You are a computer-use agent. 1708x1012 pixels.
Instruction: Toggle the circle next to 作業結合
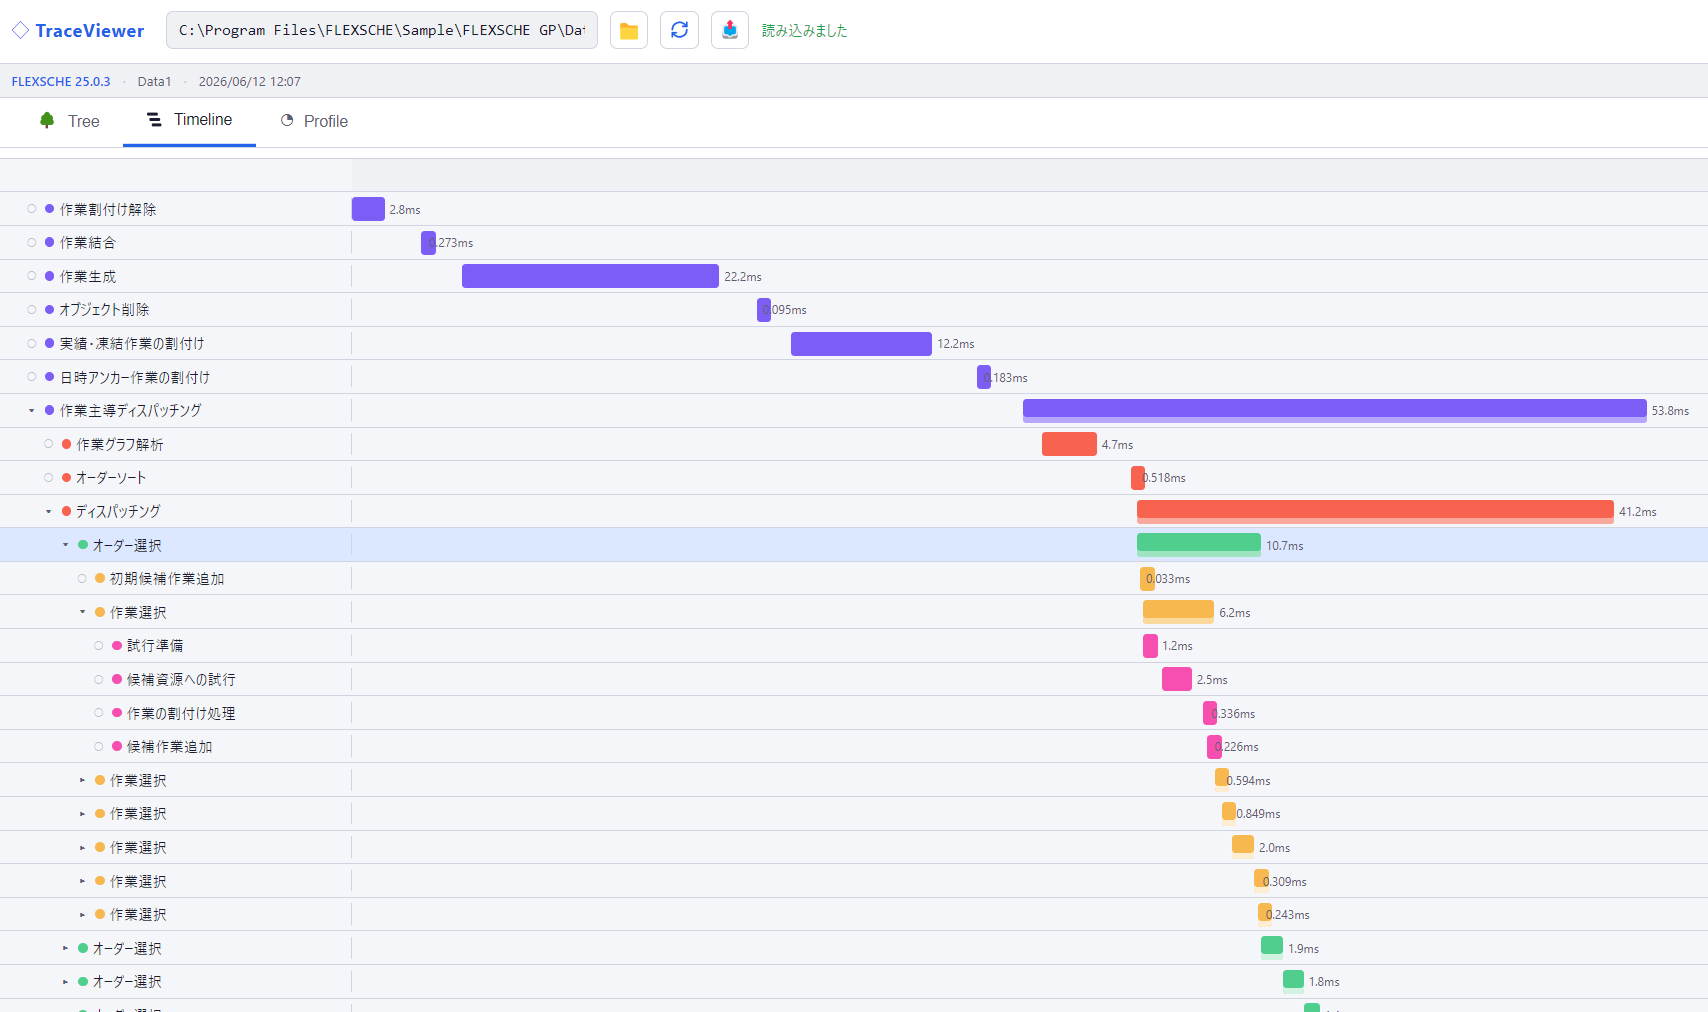32,242
